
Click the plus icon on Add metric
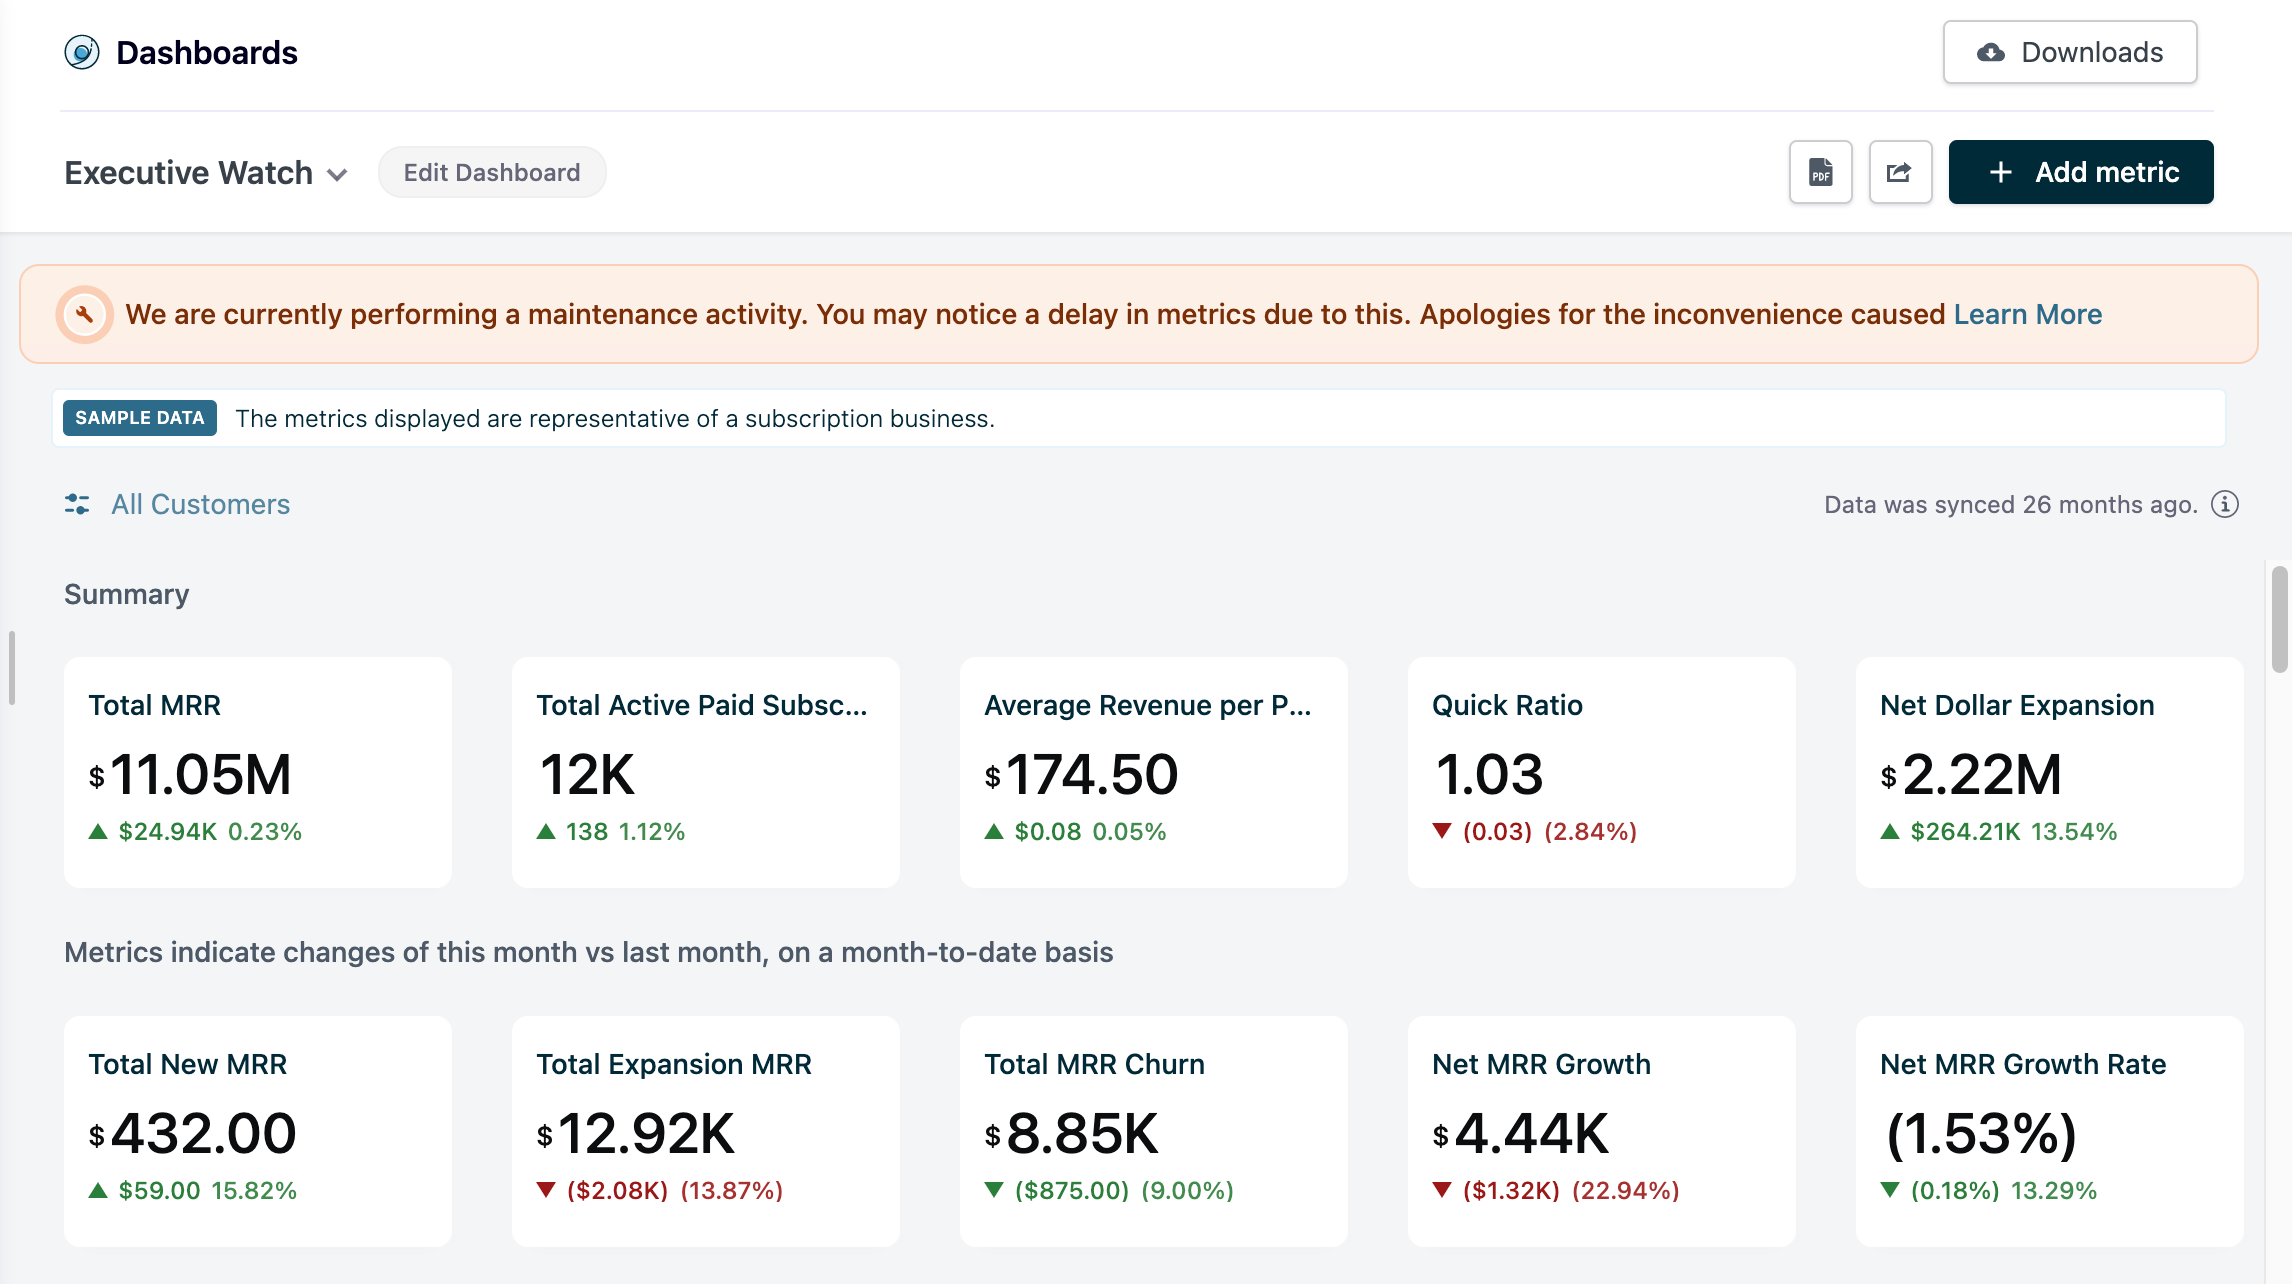[2000, 172]
